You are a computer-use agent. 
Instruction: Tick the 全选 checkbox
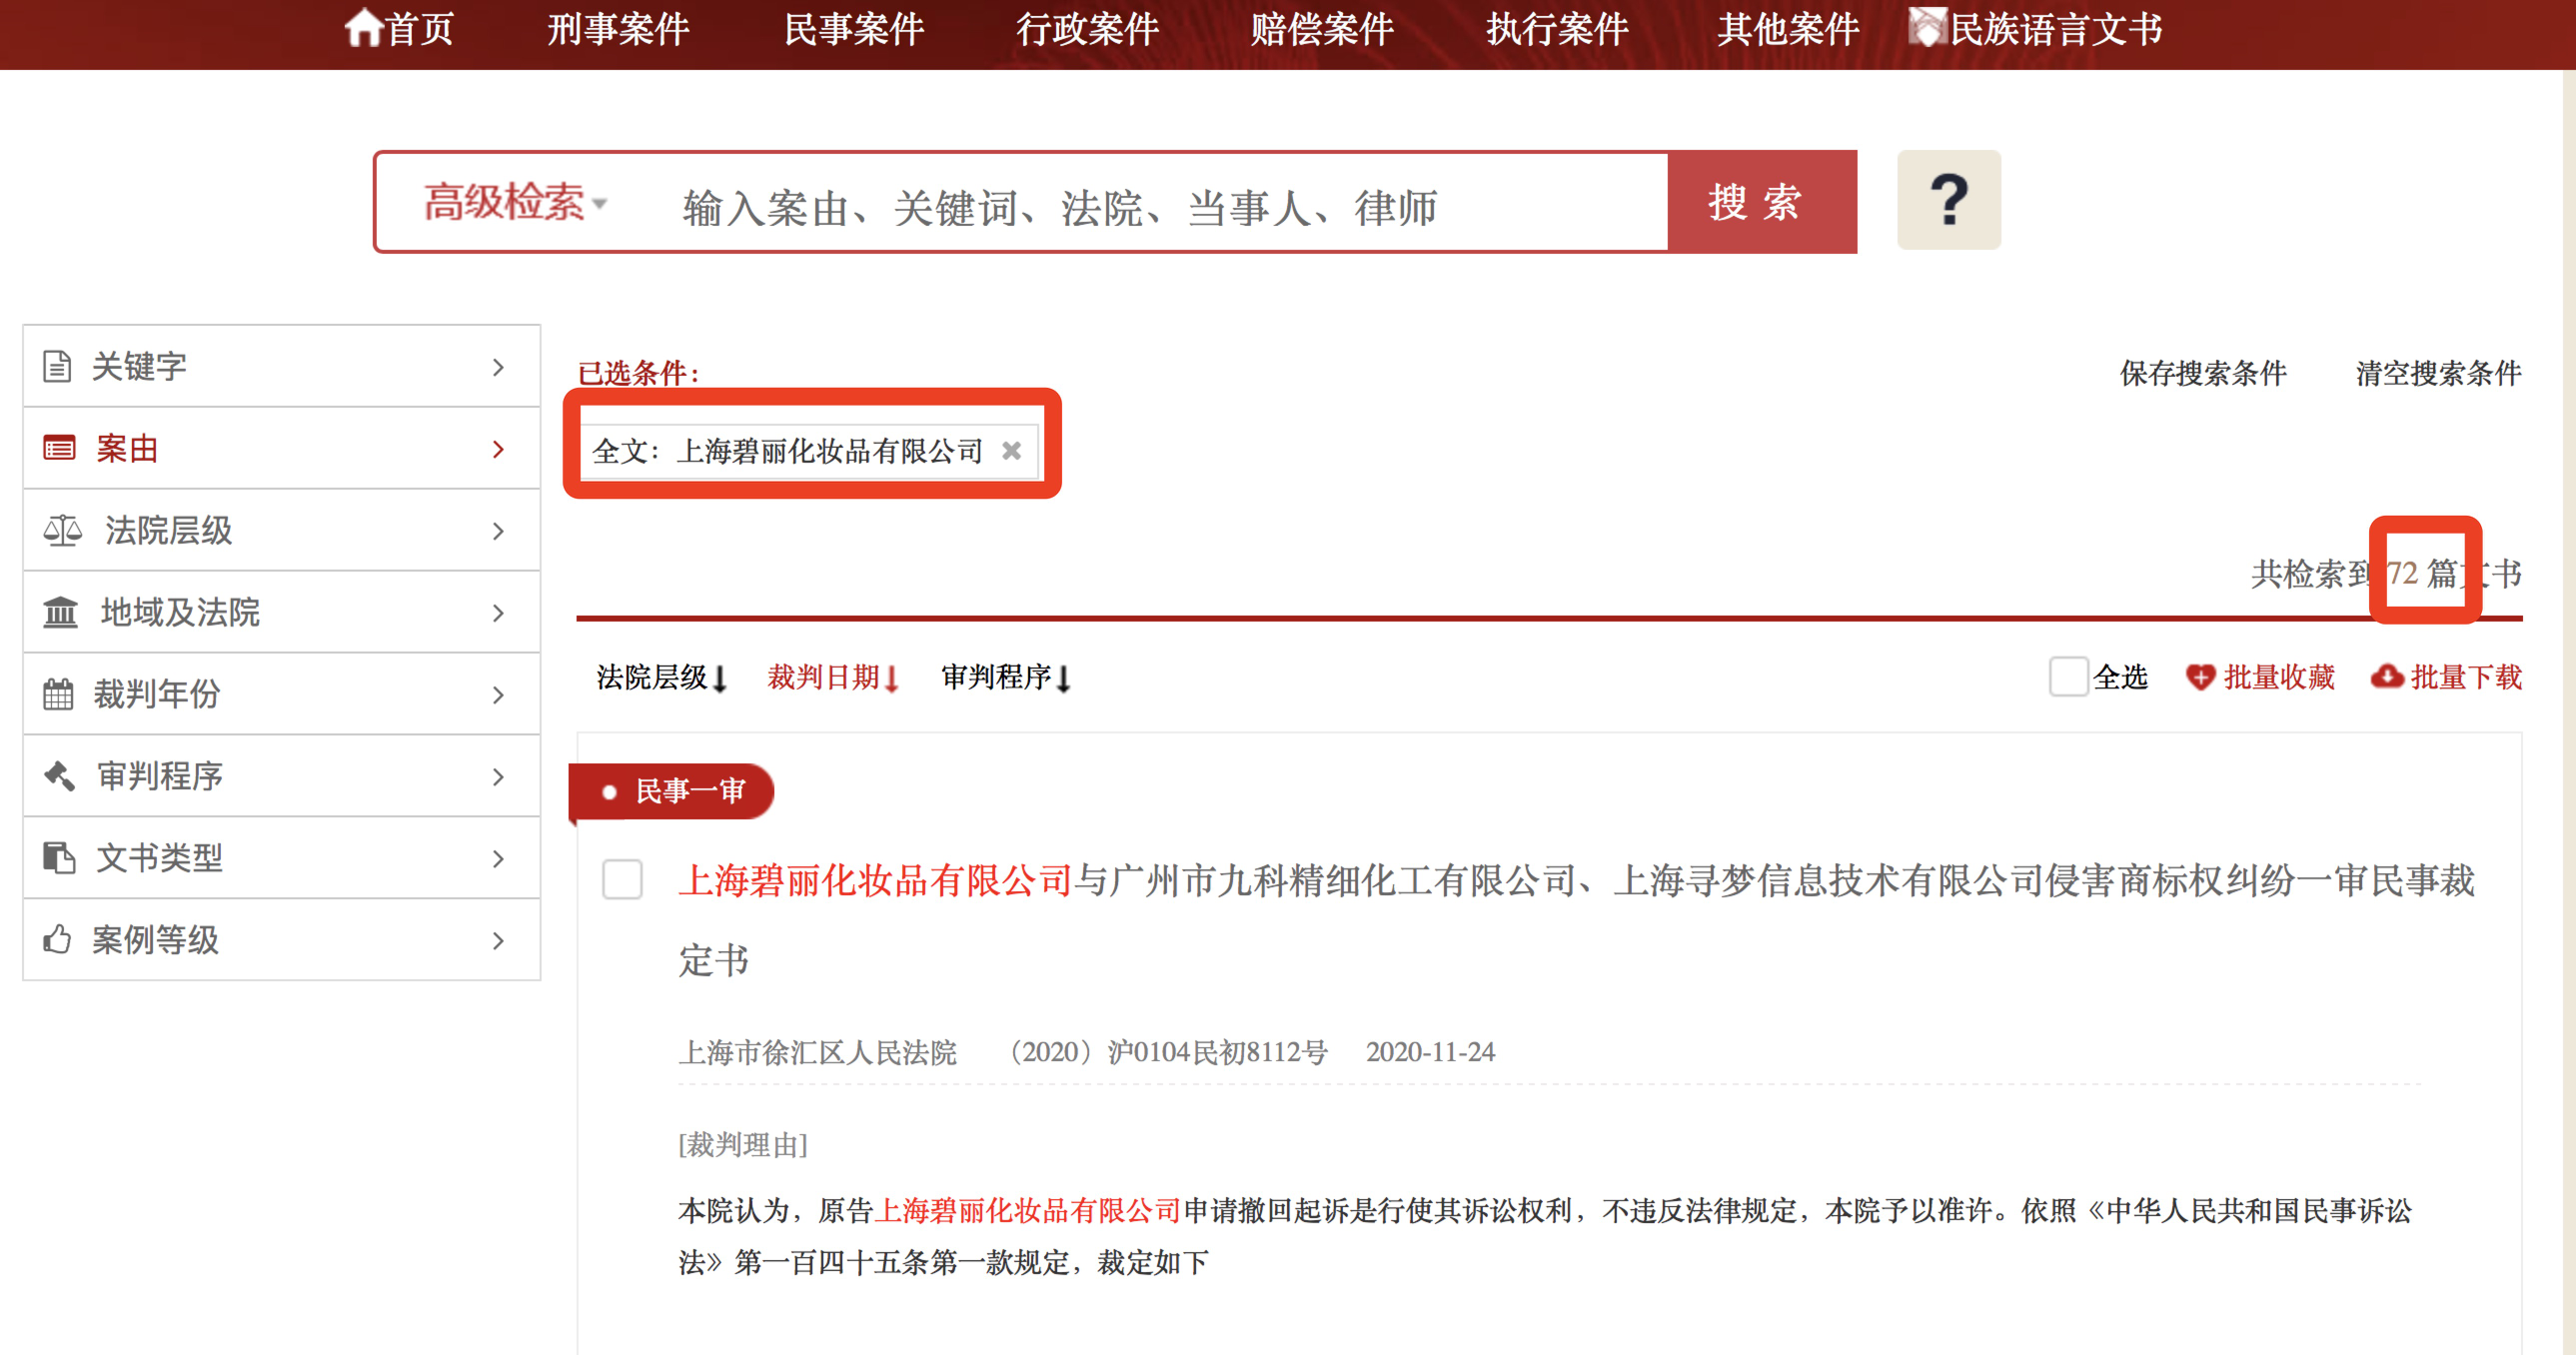point(2068,677)
